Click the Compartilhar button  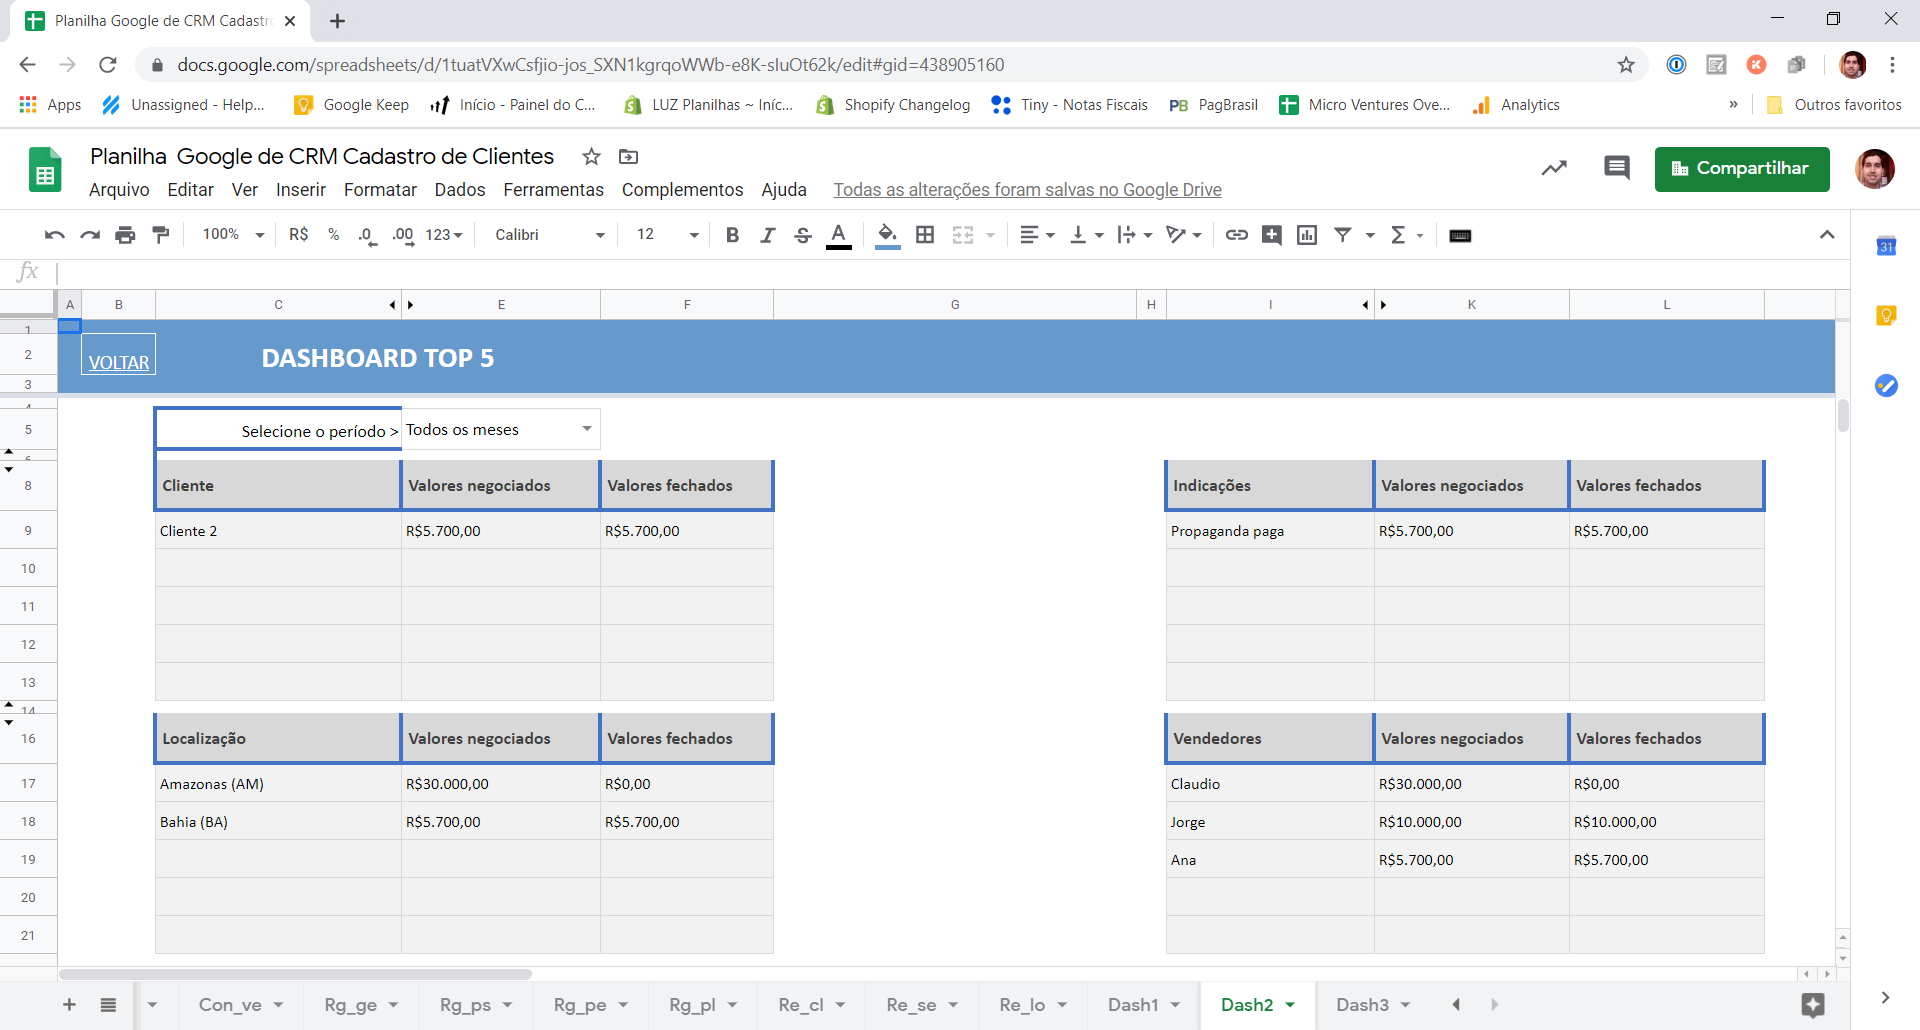(1742, 169)
